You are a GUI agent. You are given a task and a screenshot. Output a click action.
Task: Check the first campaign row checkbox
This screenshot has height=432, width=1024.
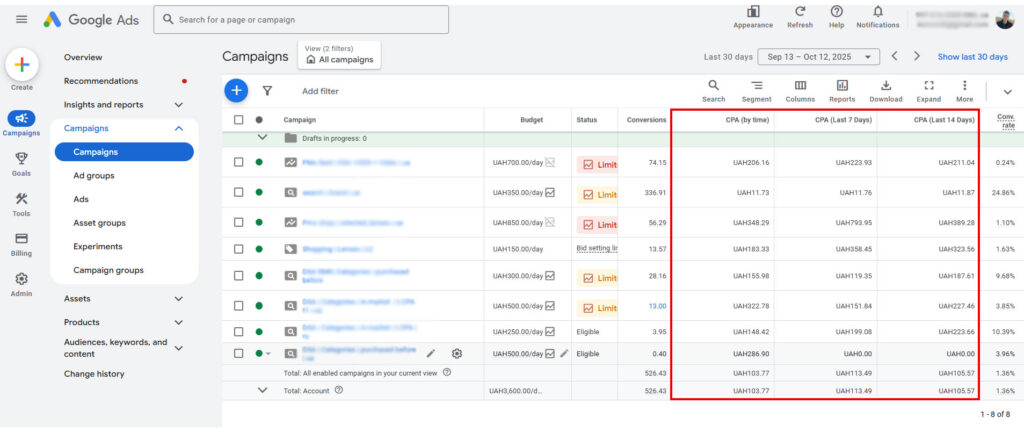pyautogui.click(x=238, y=162)
